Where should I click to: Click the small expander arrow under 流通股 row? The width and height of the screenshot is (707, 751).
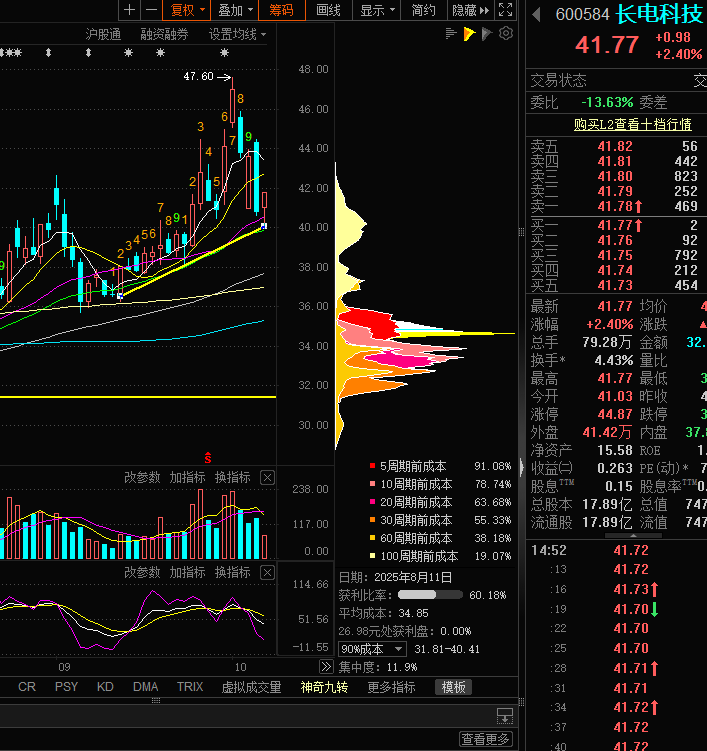click(633, 535)
